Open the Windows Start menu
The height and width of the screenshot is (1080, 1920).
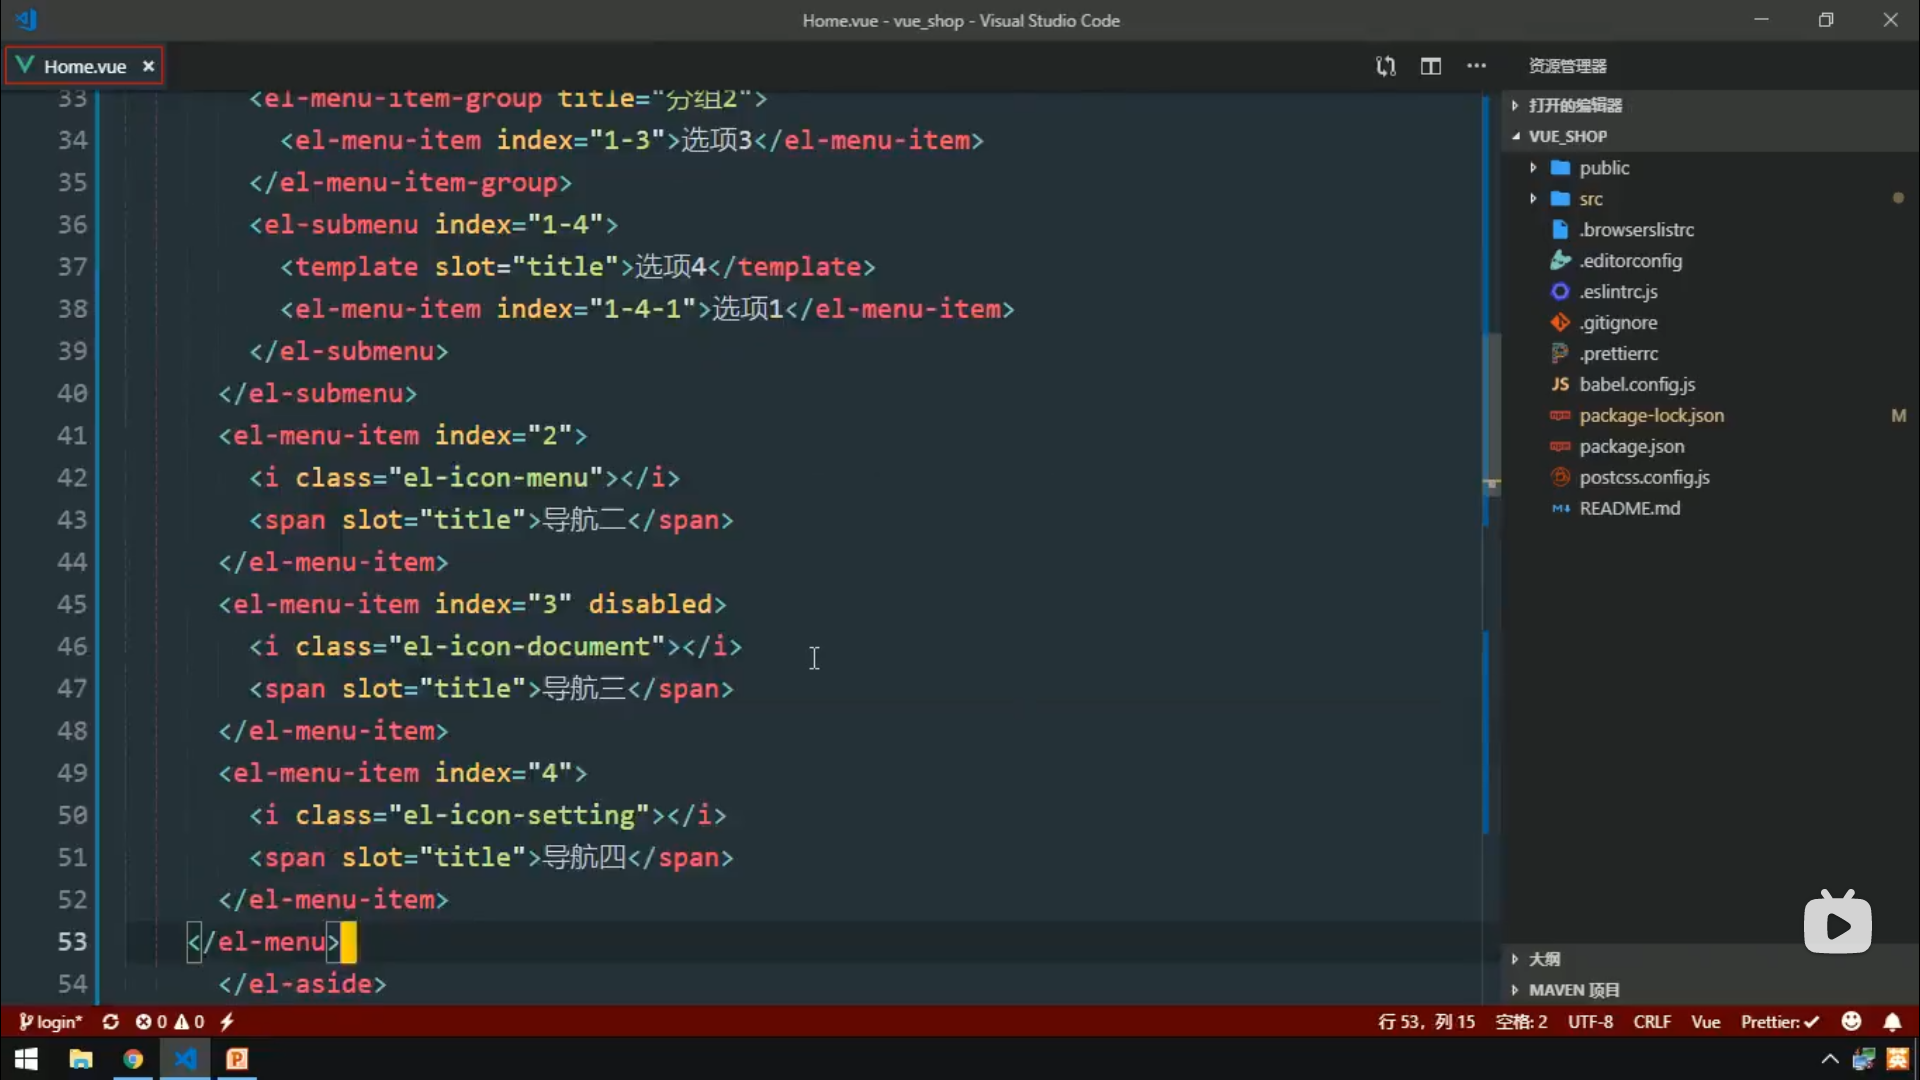click(x=27, y=1059)
